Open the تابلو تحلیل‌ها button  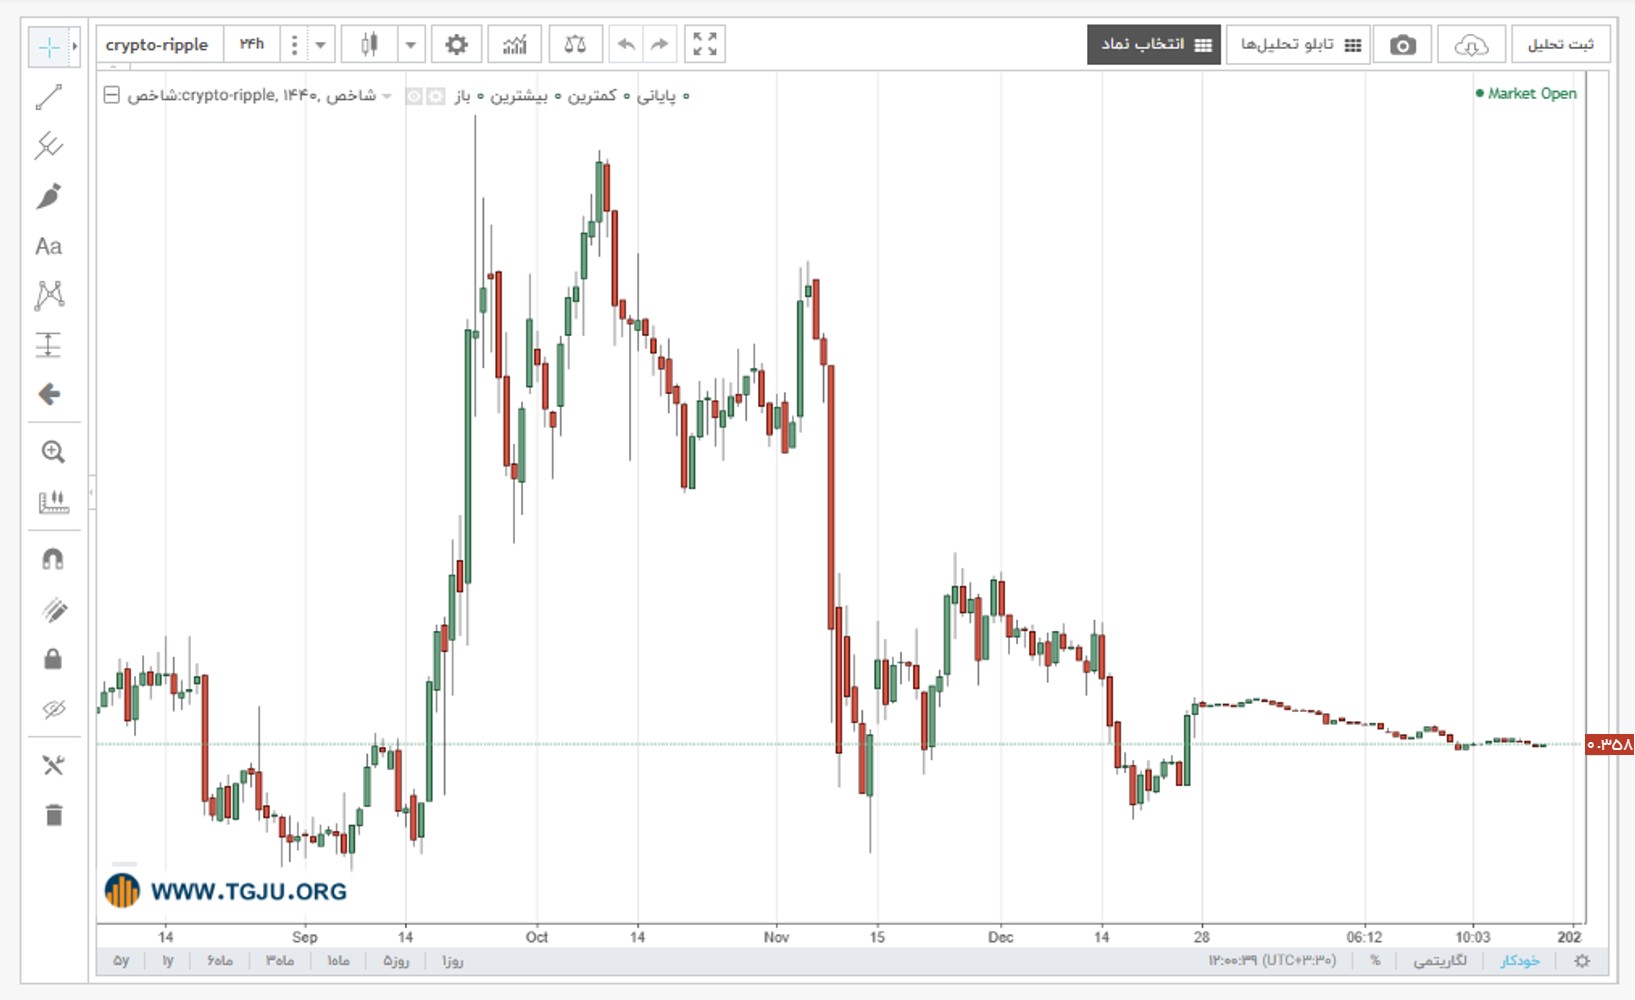1298,45
